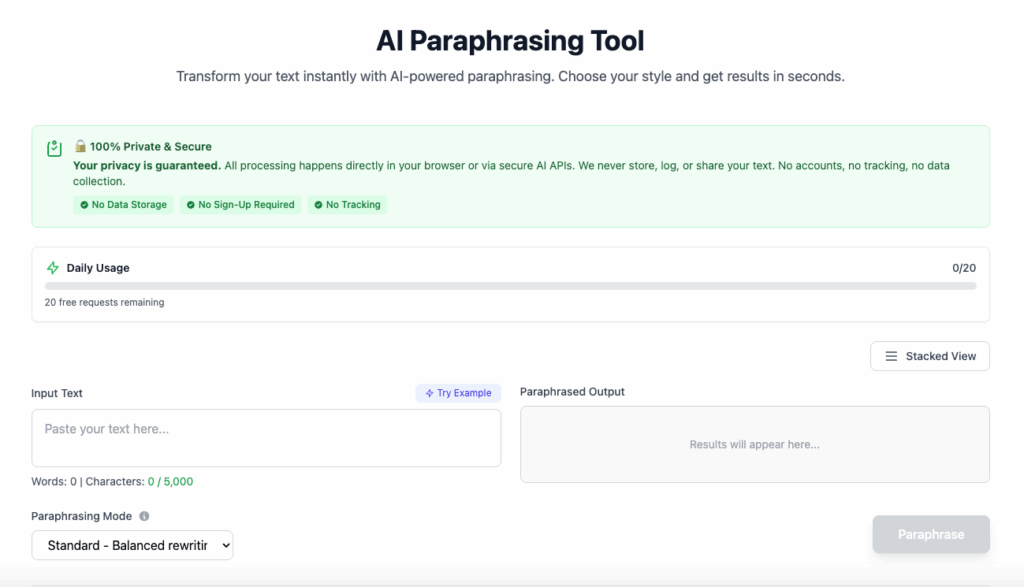Click the lightning bolt Daily Usage icon
The height and width of the screenshot is (587, 1024).
(53, 268)
